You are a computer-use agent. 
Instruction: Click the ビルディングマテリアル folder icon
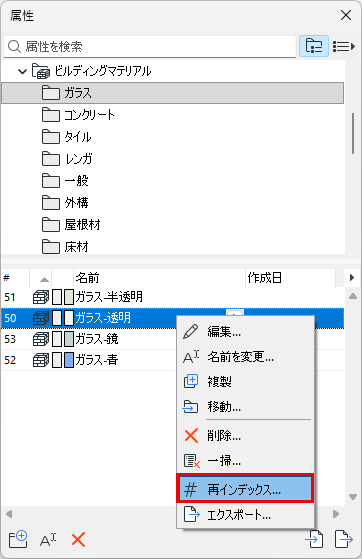(x=41, y=71)
